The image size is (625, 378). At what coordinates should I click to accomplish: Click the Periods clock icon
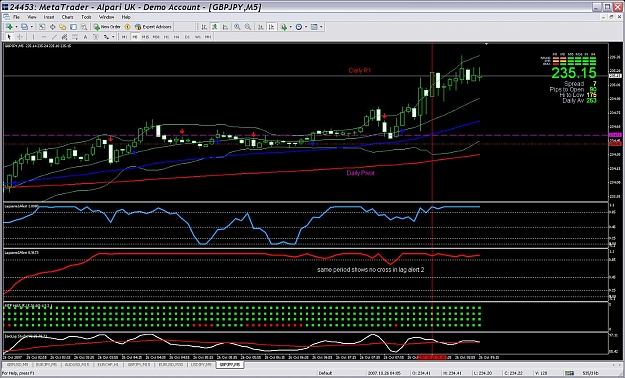(299, 27)
